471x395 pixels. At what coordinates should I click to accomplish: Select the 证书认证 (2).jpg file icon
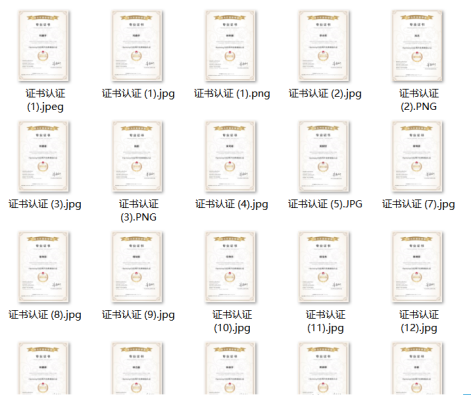pyautogui.click(x=324, y=46)
